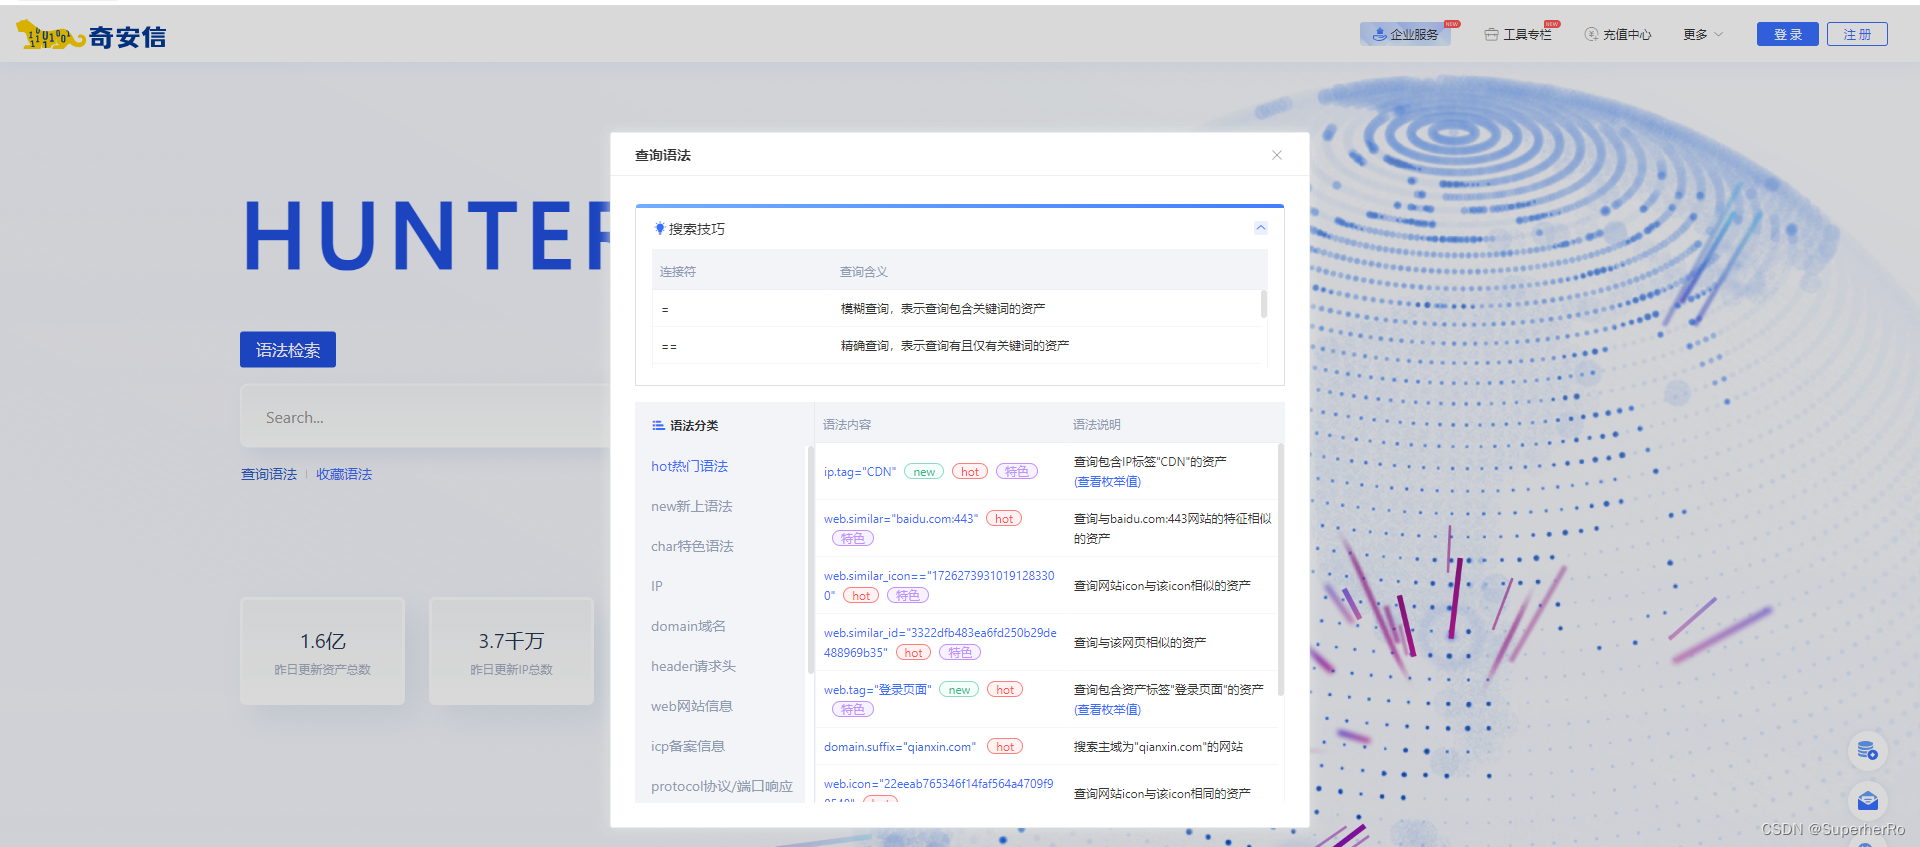Image resolution: width=1920 pixels, height=847 pixels.
Task: Click the 企业服务 person icon
Action: 1379,34
